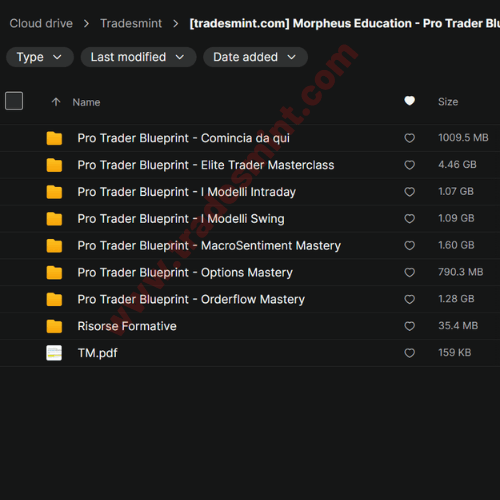500x500 pixels.
Task: Tick the select-all checkbox in header
Action: tap(14, 101)
